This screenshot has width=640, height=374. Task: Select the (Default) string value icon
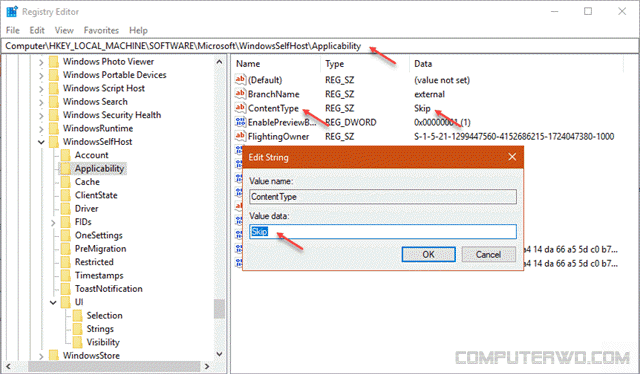pyautogui.click(x=240, y=80)
